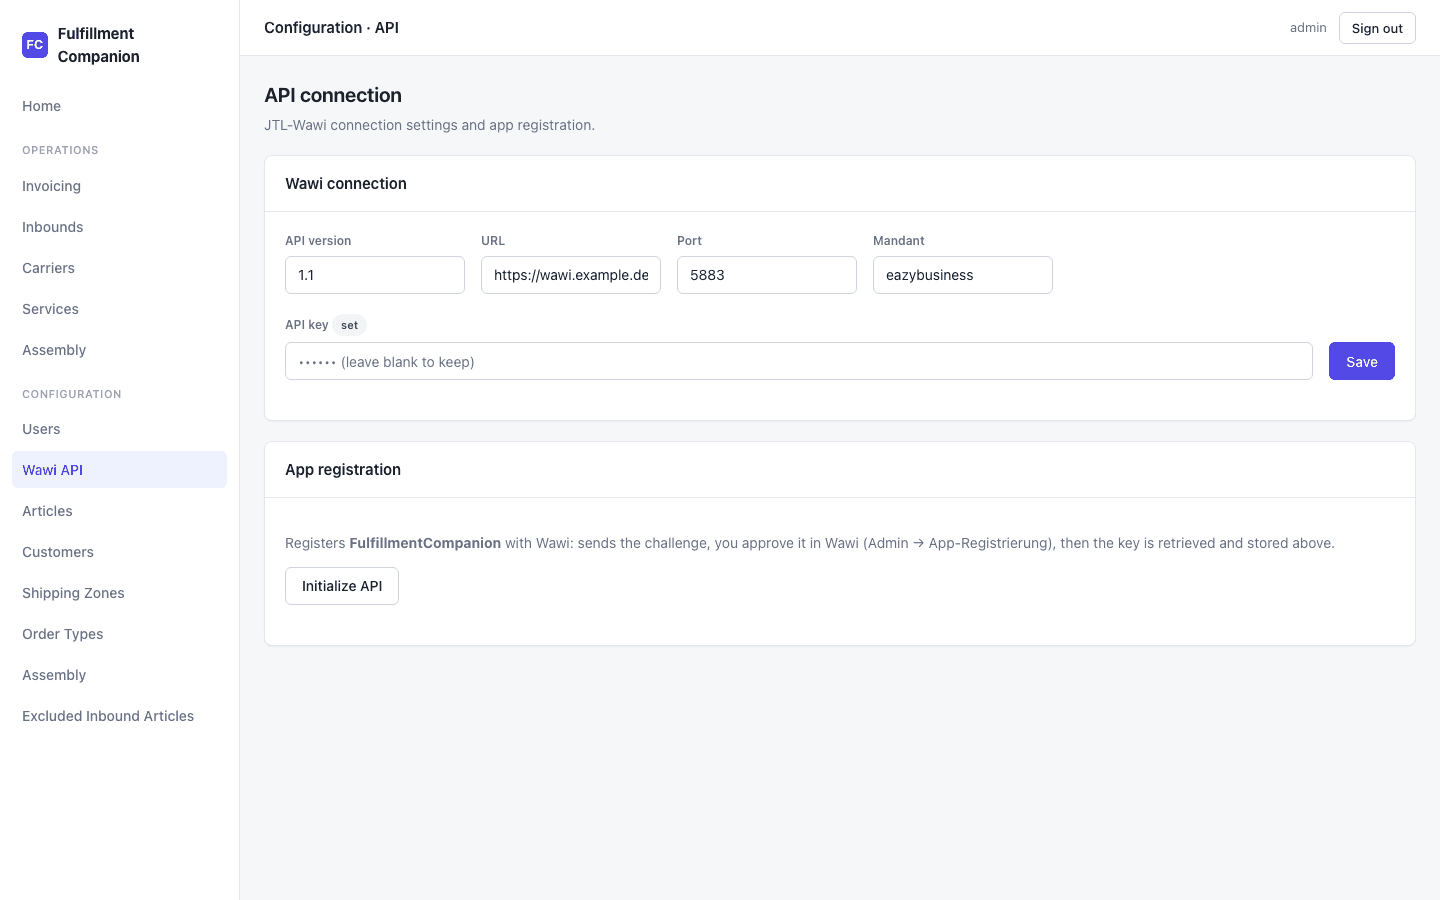This screenshot has width=1440, height=900.
Task: Open Assembly under Configuration
Action: (119, 675)
